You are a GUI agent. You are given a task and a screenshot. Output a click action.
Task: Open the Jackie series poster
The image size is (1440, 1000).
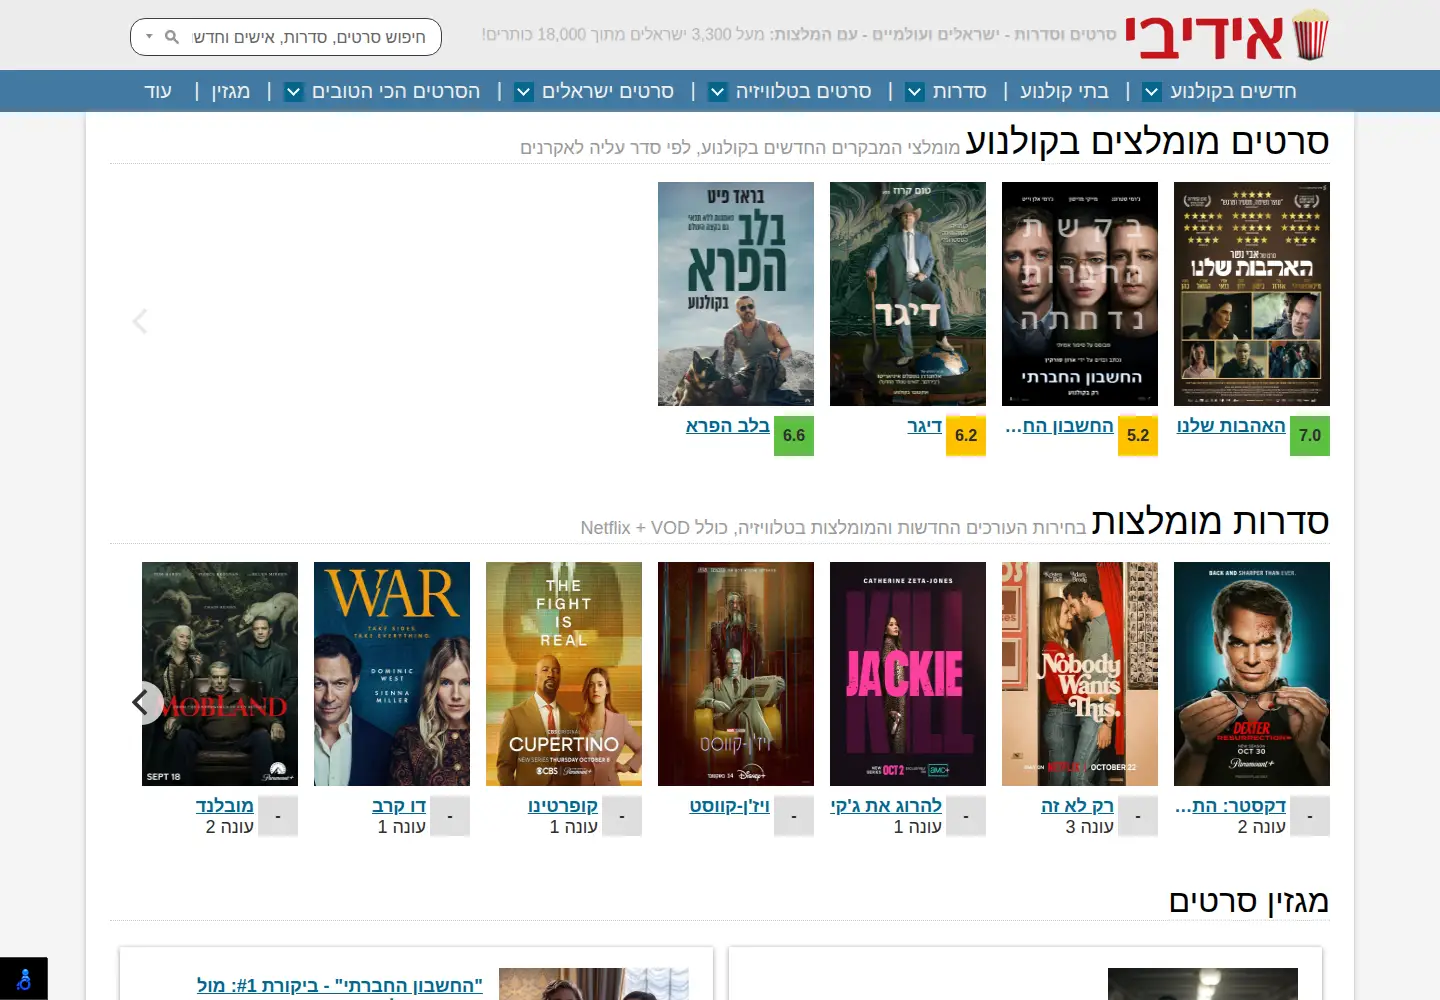[x=908, y=674]
